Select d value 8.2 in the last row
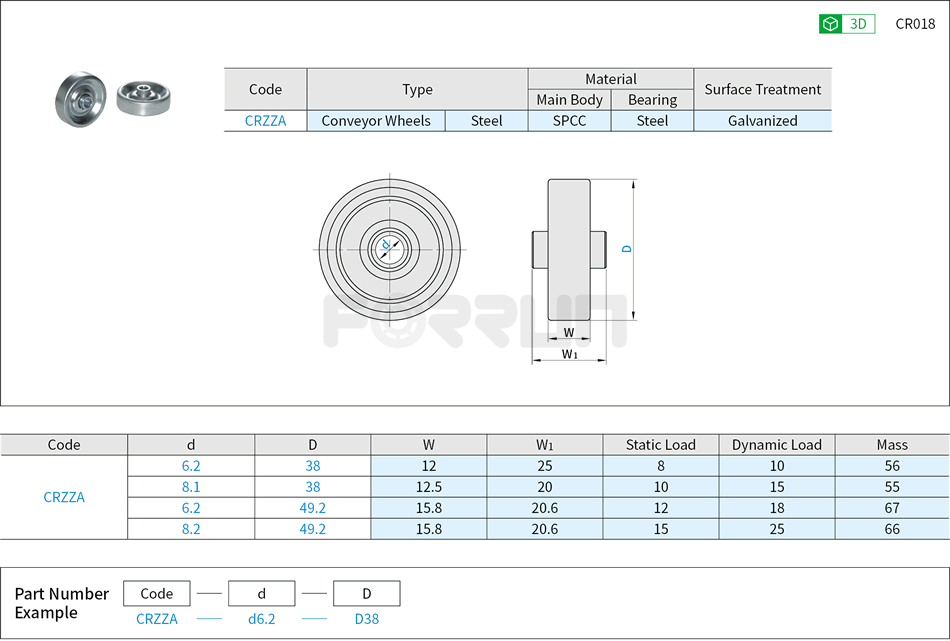This screenshot has width=950, height=641. click(191, 529)
